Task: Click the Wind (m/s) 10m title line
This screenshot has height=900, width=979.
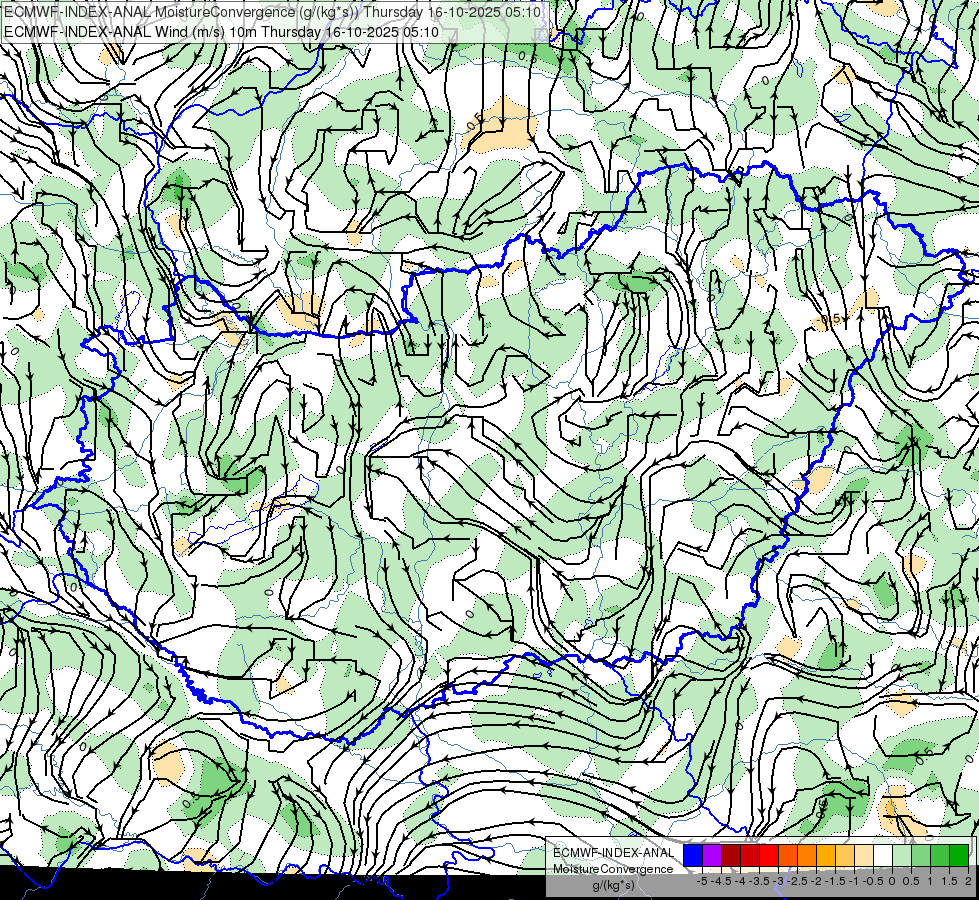Action: point(221,32)
